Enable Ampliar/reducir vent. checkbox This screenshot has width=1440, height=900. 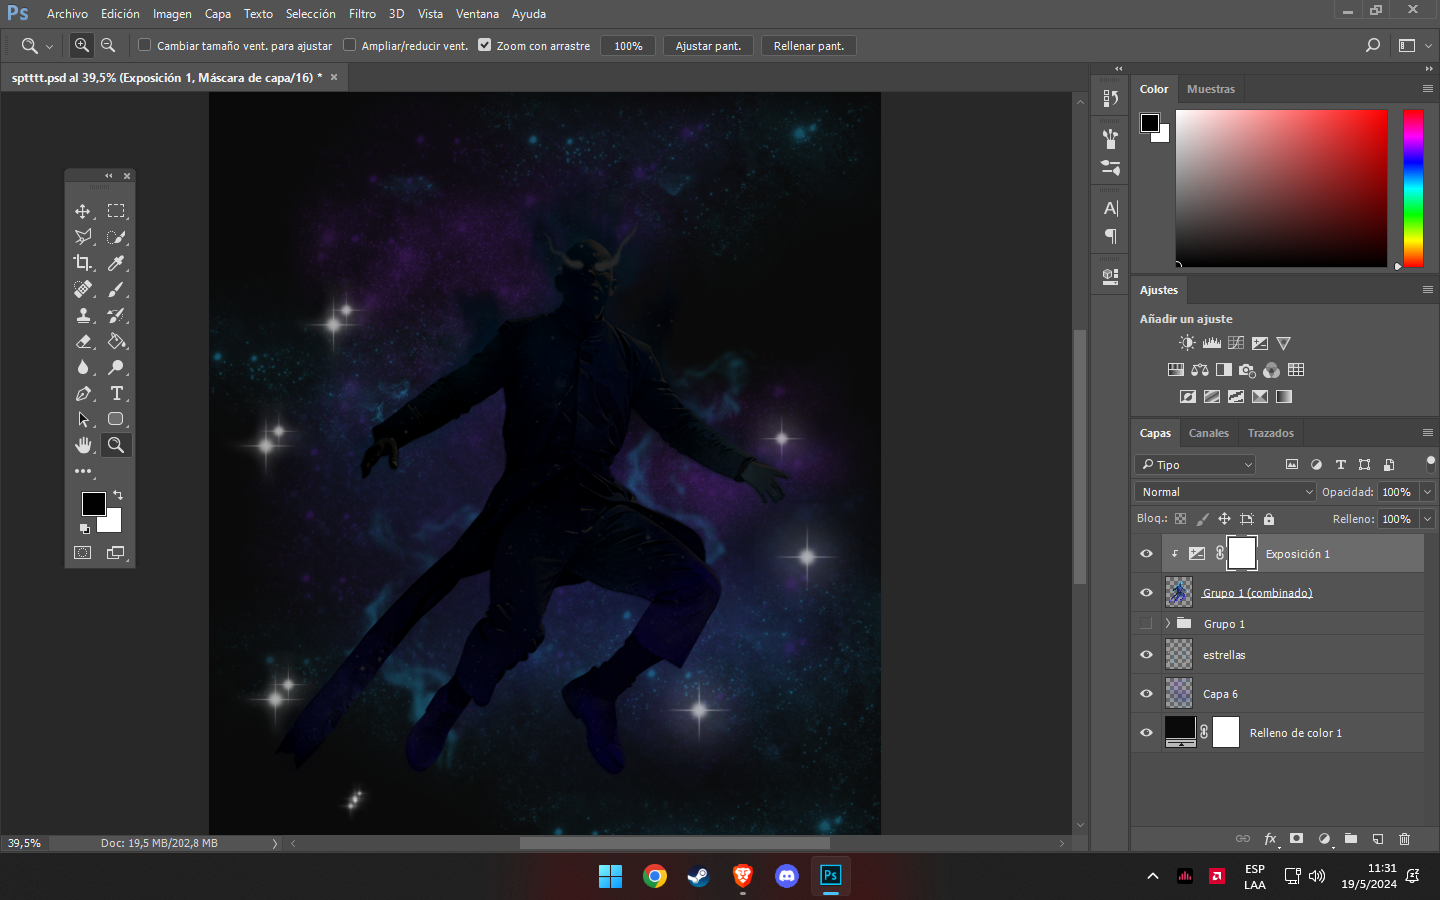pyautogui.click(x=350, y=45)
